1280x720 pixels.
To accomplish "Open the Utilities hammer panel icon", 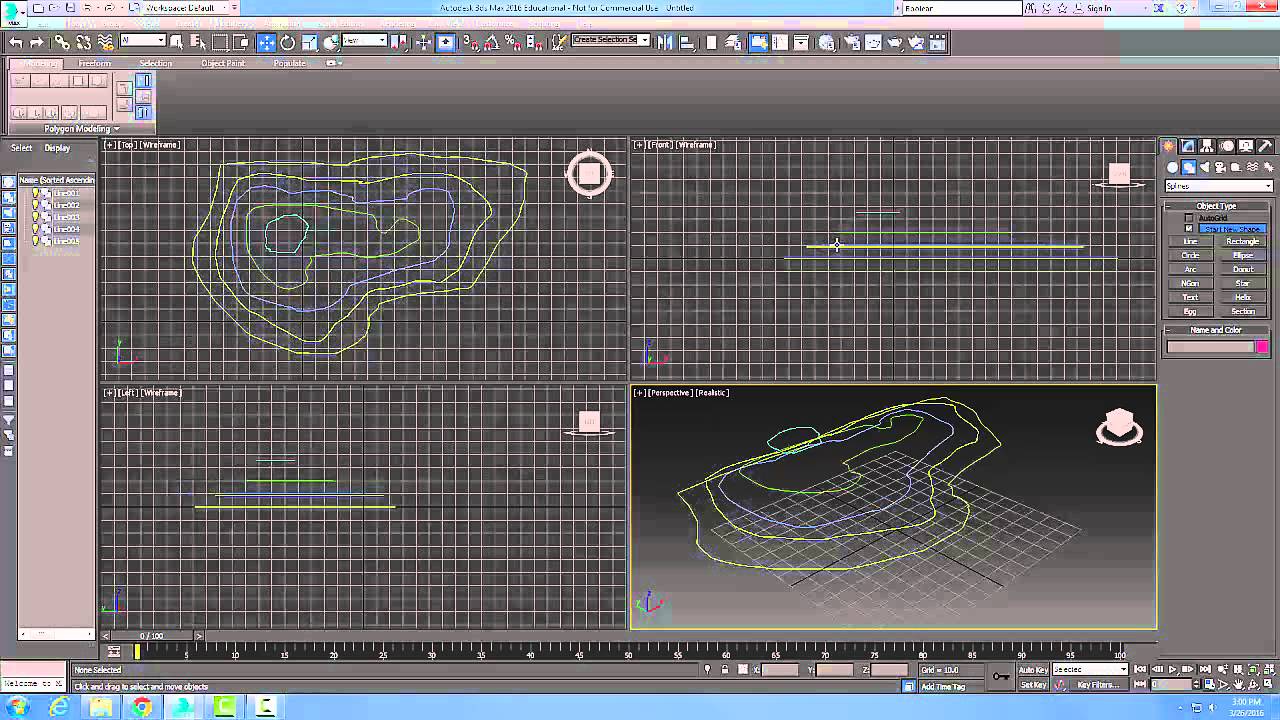I will coord(1265,146).
